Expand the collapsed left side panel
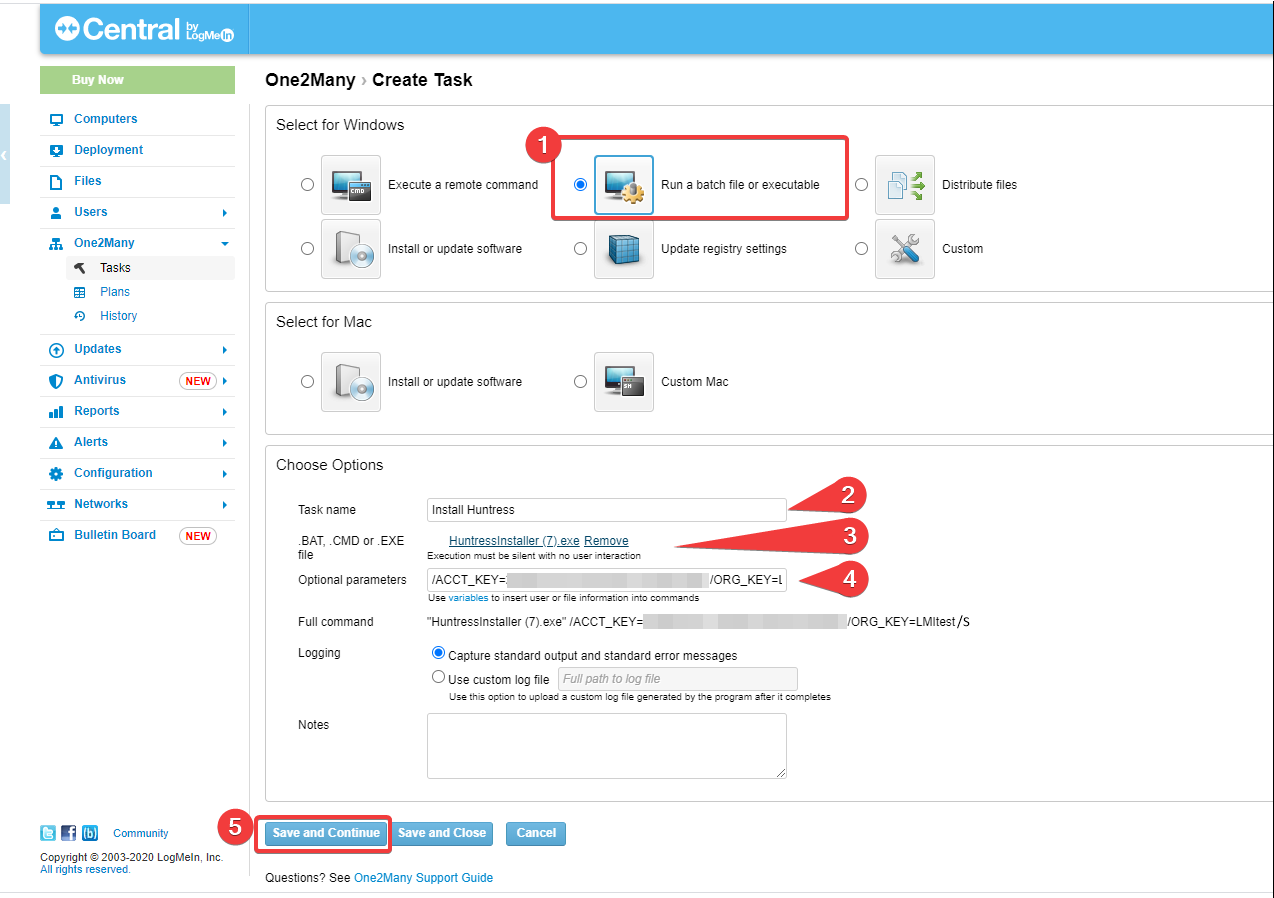Viewport: 1274px width, 898px height. pos(4,154)
